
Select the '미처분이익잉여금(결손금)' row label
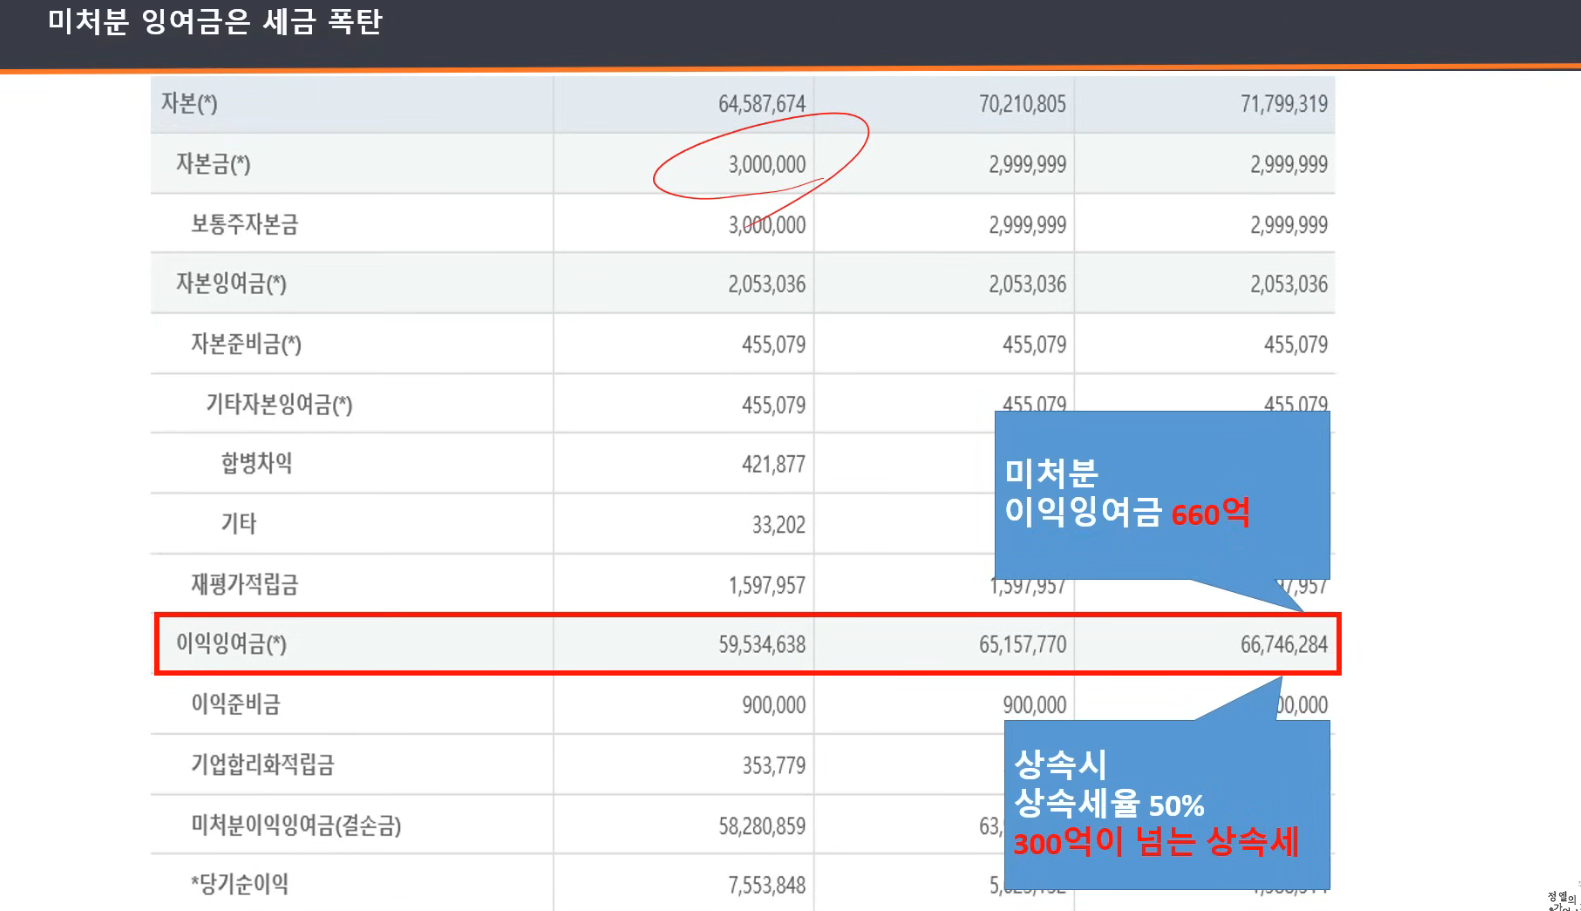click(296, 825)
